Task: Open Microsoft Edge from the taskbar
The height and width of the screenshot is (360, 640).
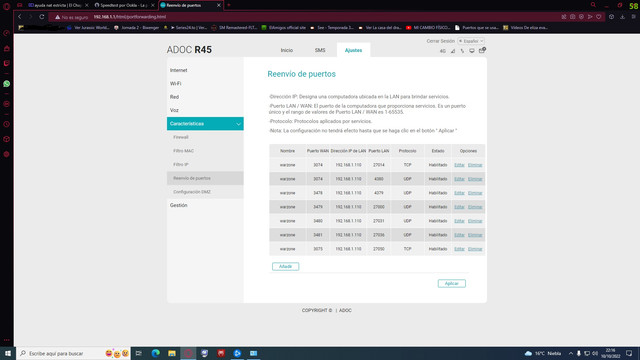Action: pyautogui.click(x=156, y=353)
